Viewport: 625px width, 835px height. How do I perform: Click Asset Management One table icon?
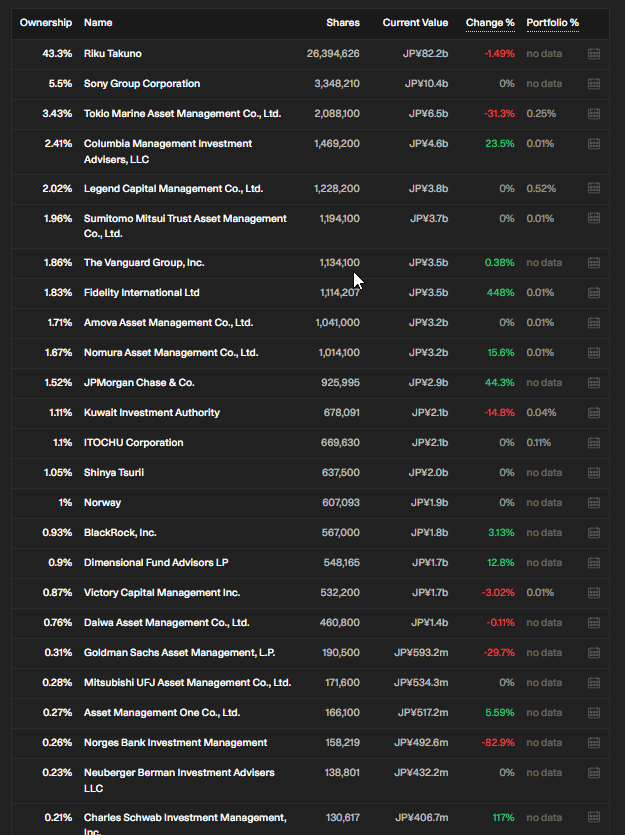[594, 713]
